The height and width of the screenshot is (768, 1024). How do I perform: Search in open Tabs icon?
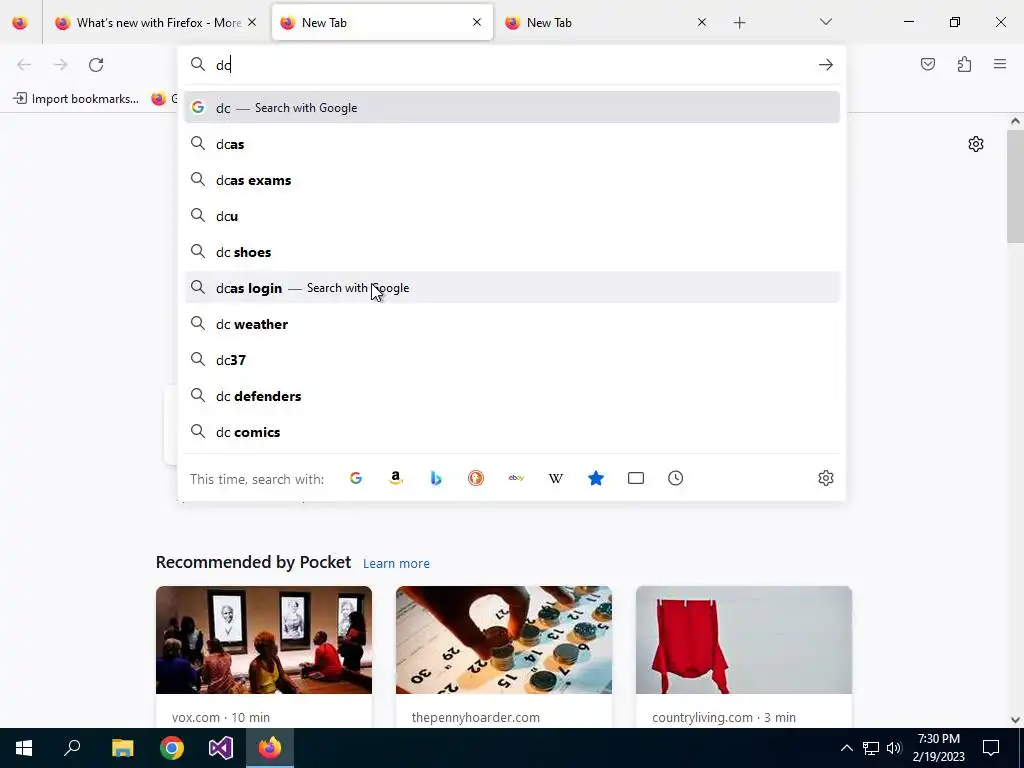point(635,478)
